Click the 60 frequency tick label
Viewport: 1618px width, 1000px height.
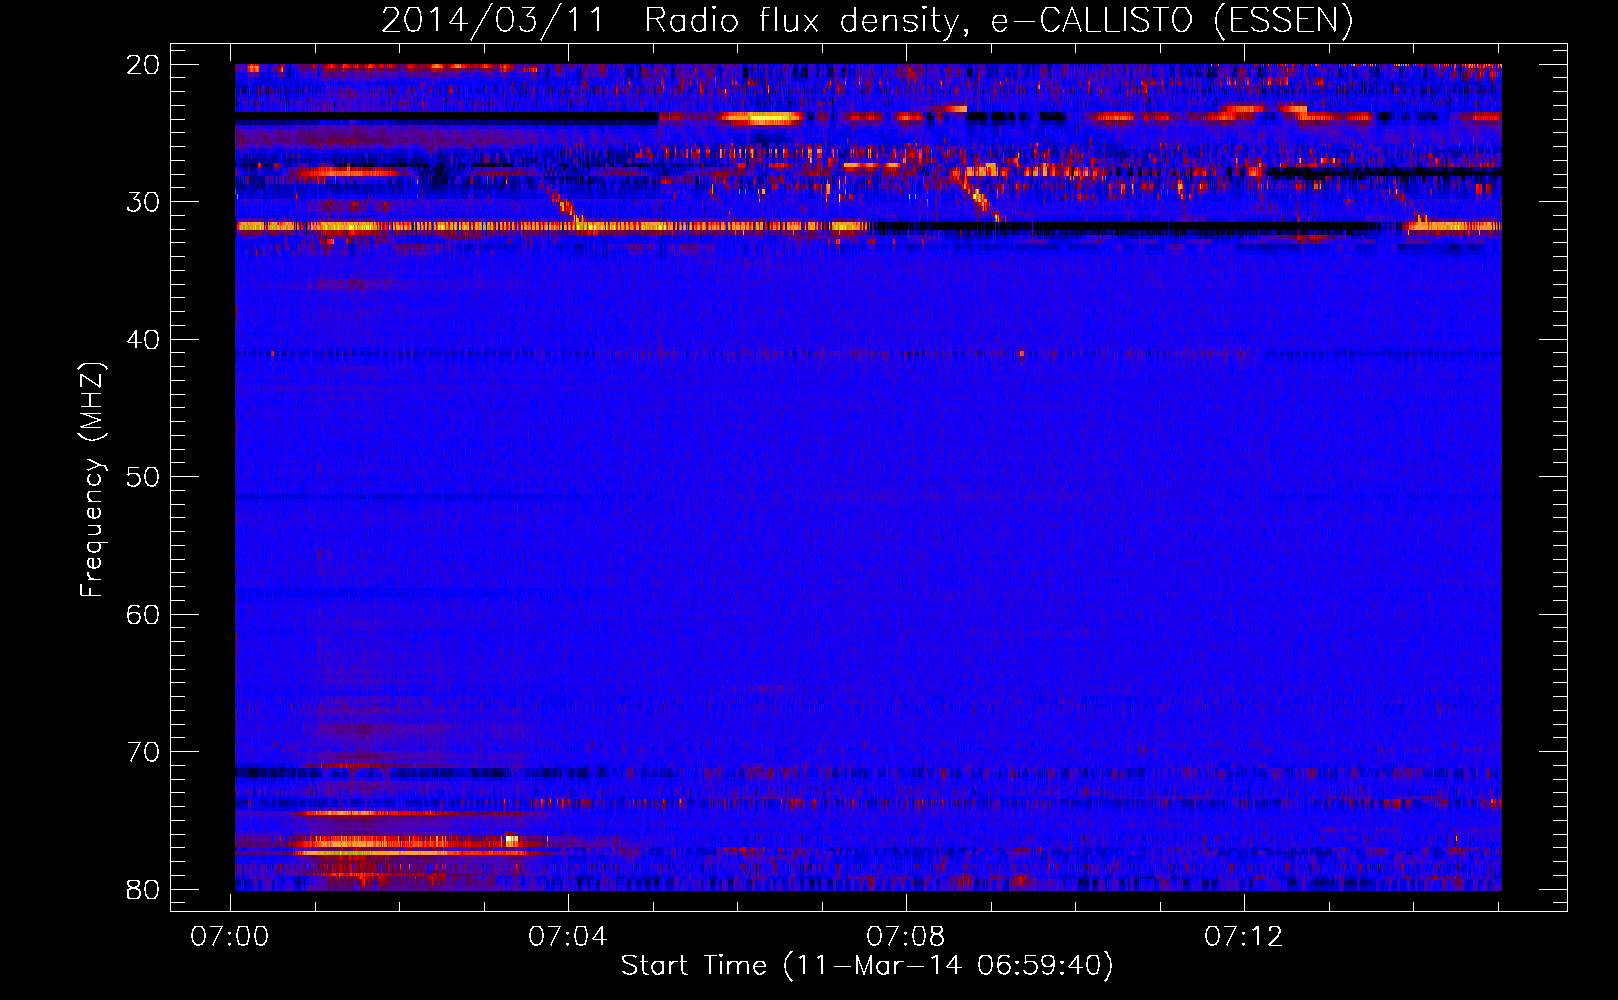pyautogui.click(x=143, y=614)
